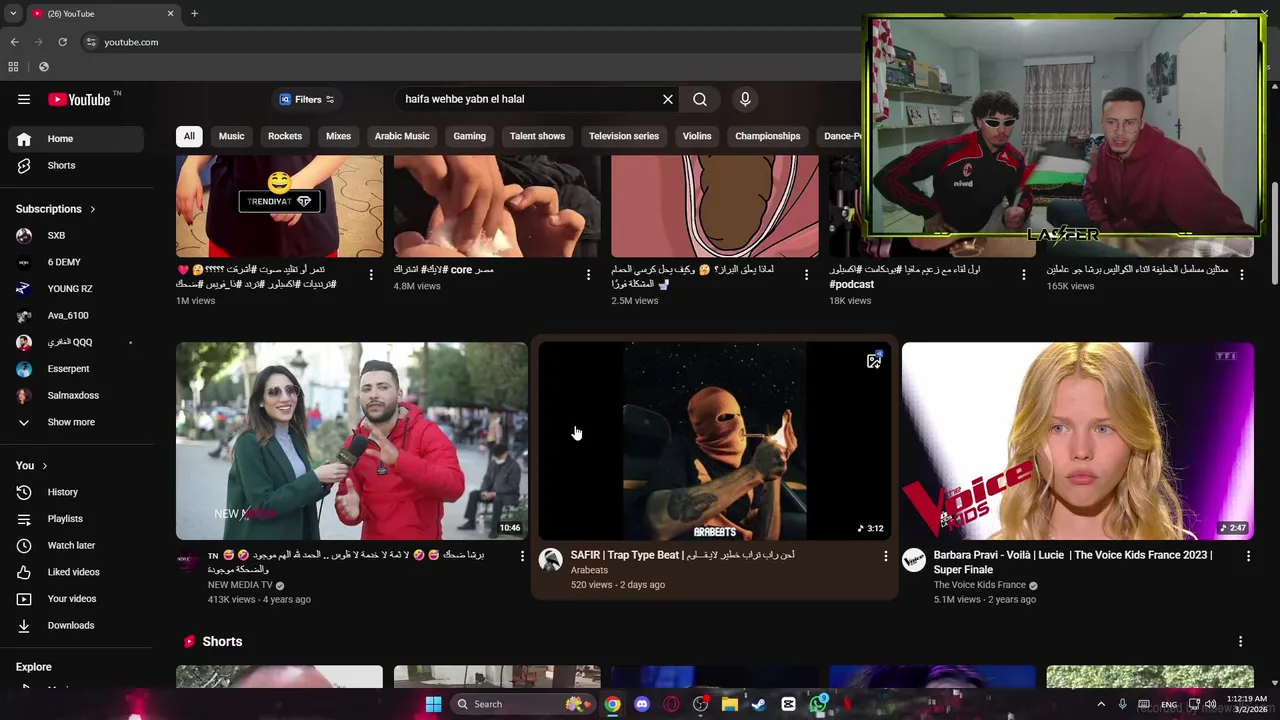Show hidden system tray icons chevron
1280x720 pixels.
coord(1101,704)
